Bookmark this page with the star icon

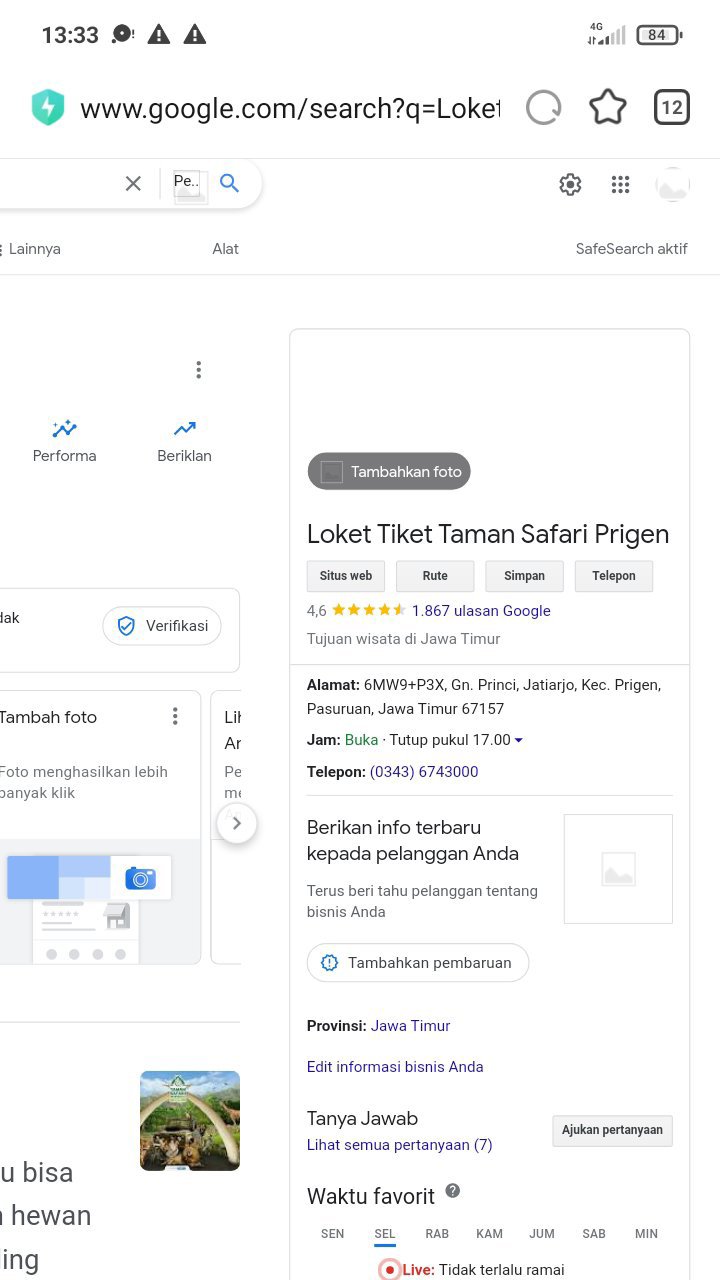point(607,108)
